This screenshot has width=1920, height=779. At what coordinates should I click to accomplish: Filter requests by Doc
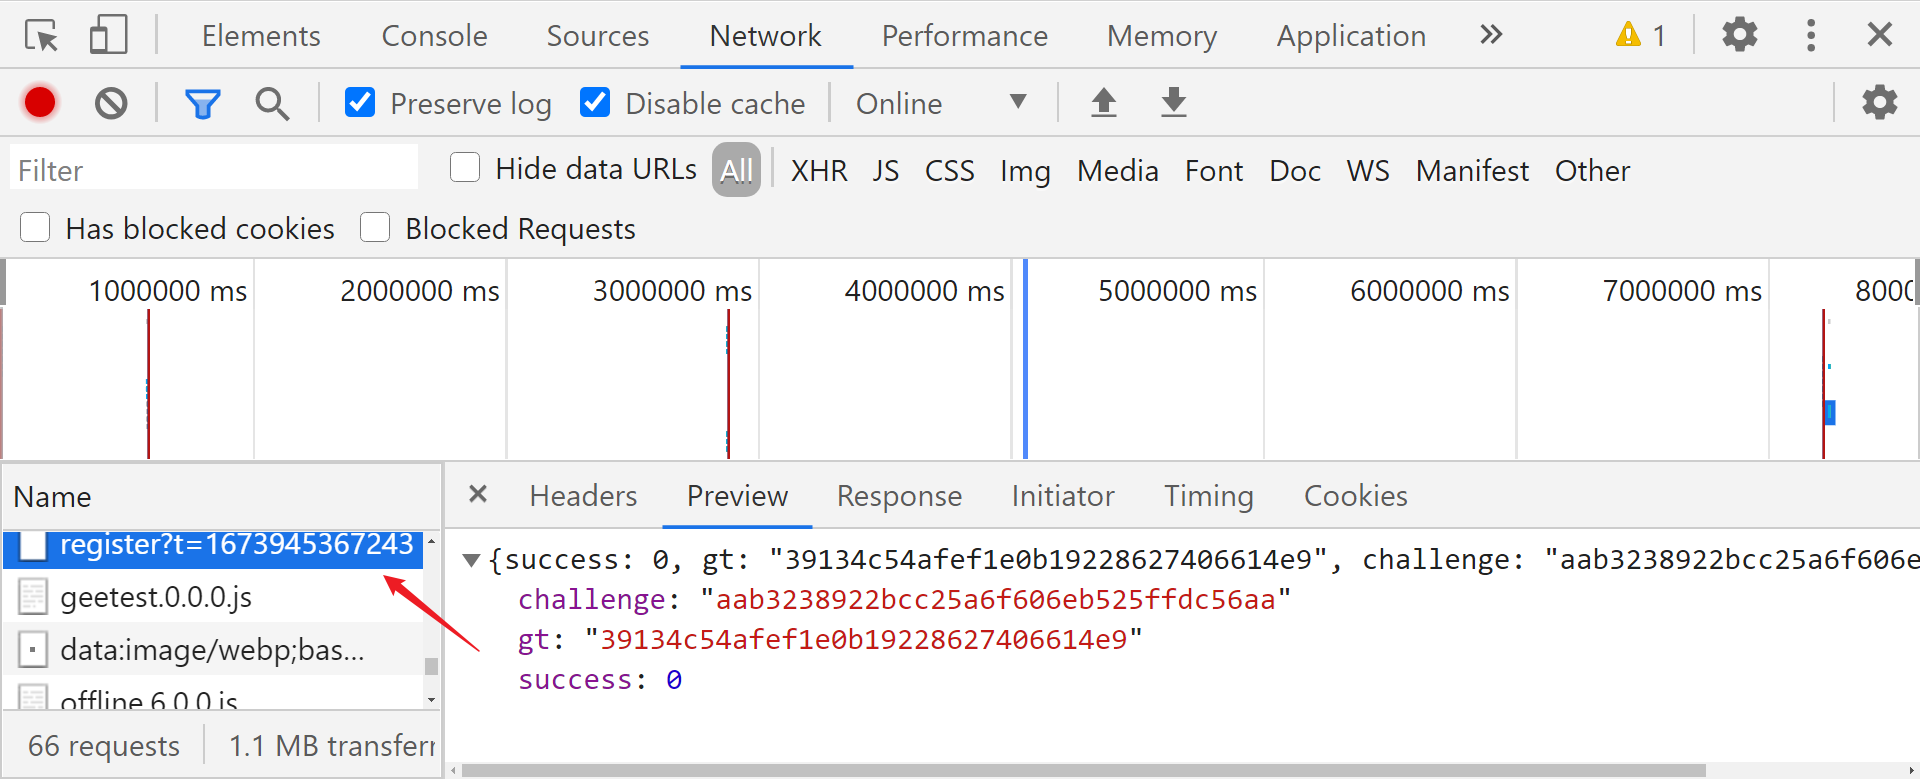coord(1295,171)
